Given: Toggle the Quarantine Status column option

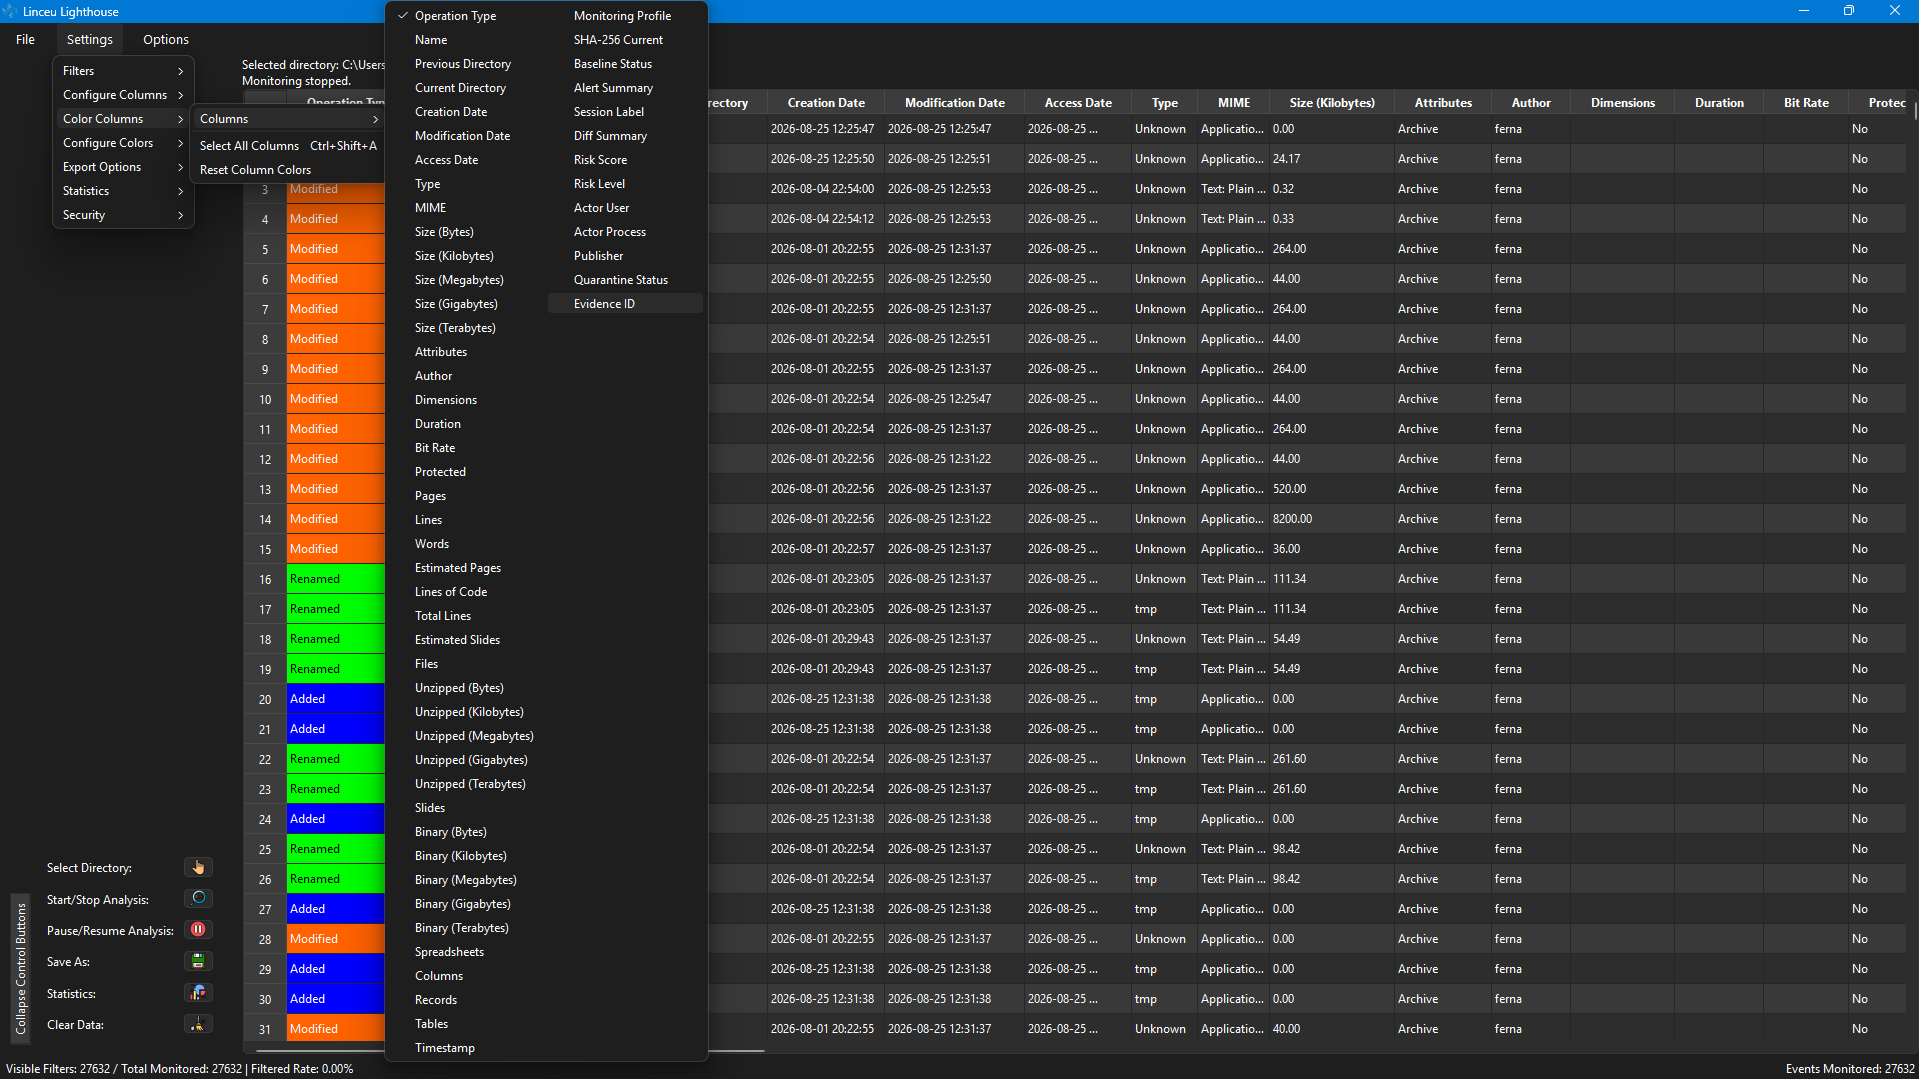Looking at the screenshot, I should (x=625, y=280).
